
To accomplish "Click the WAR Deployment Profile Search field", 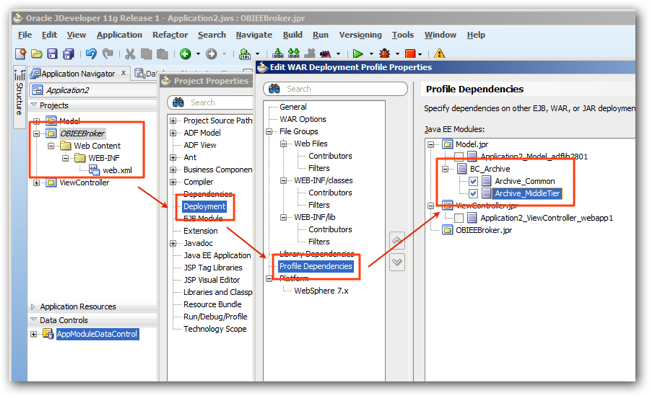I will click(335, 89).
